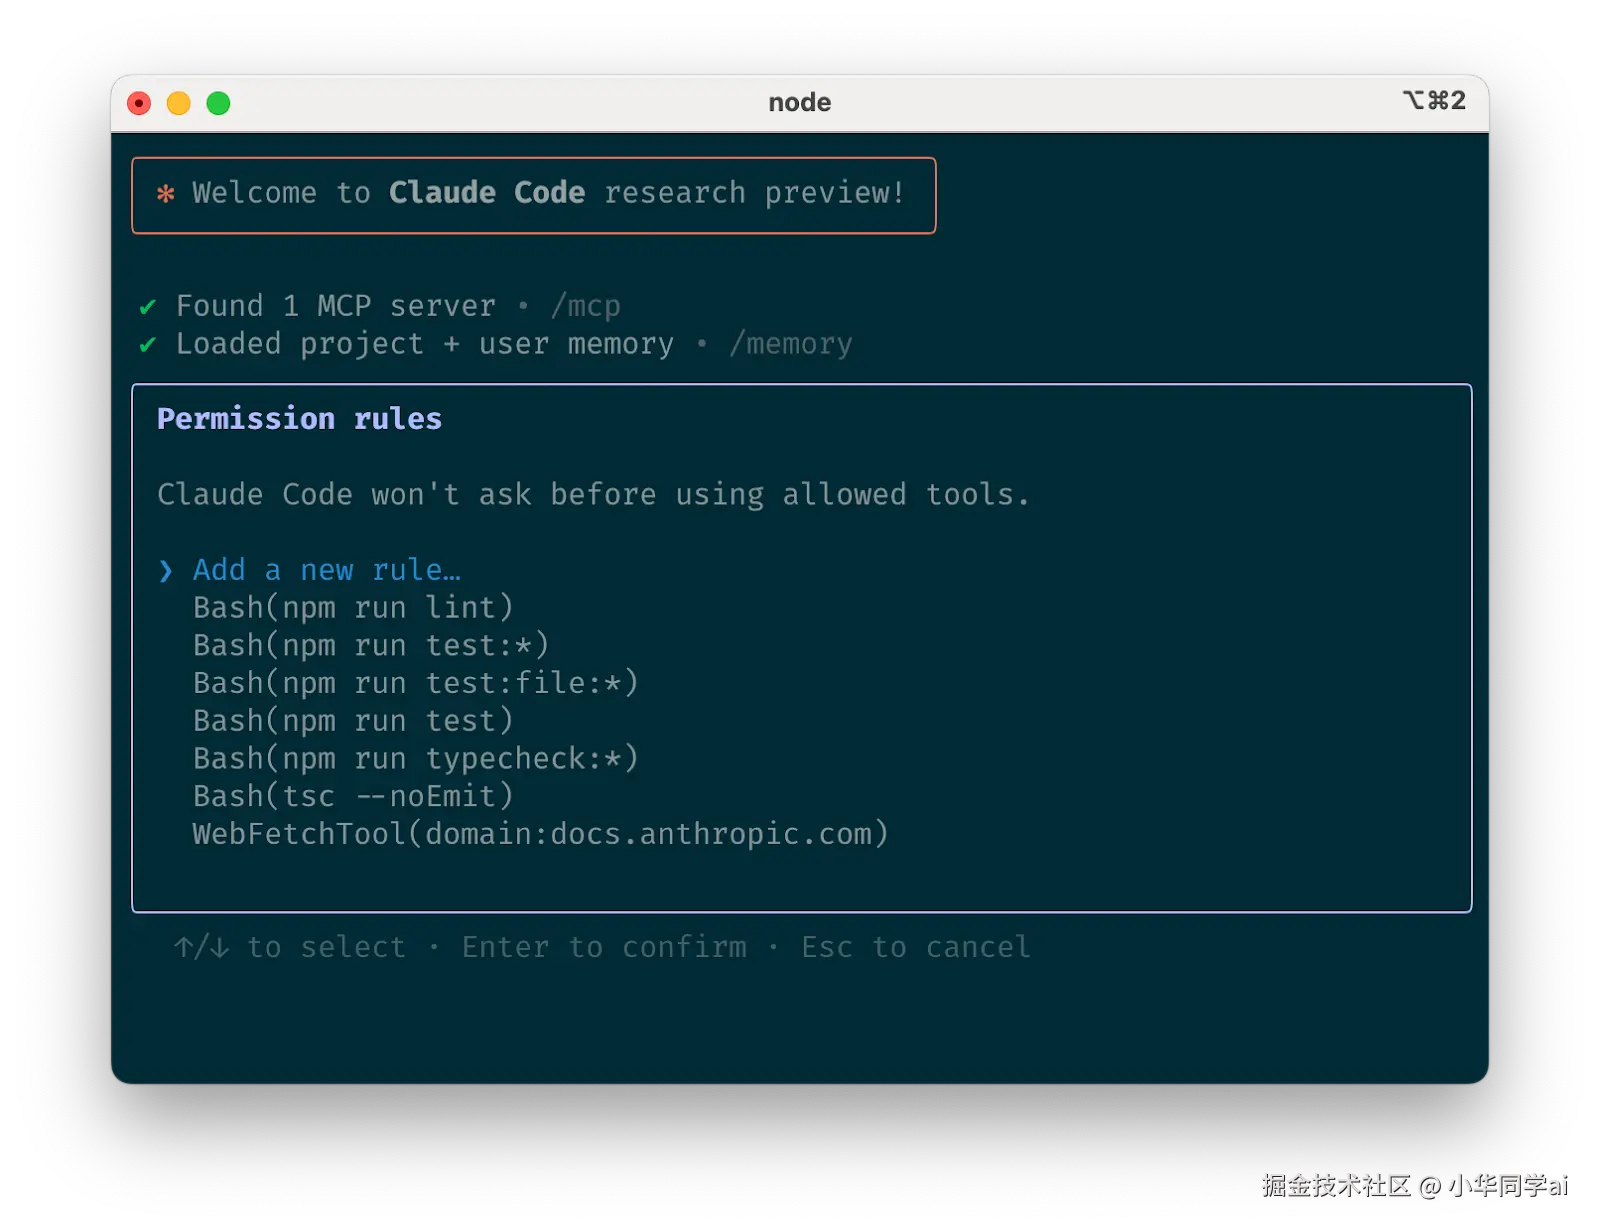Screen dimensions: 1600x1231
Task: Select the Bash(npm run test) rule
Action: pos(353,721)
